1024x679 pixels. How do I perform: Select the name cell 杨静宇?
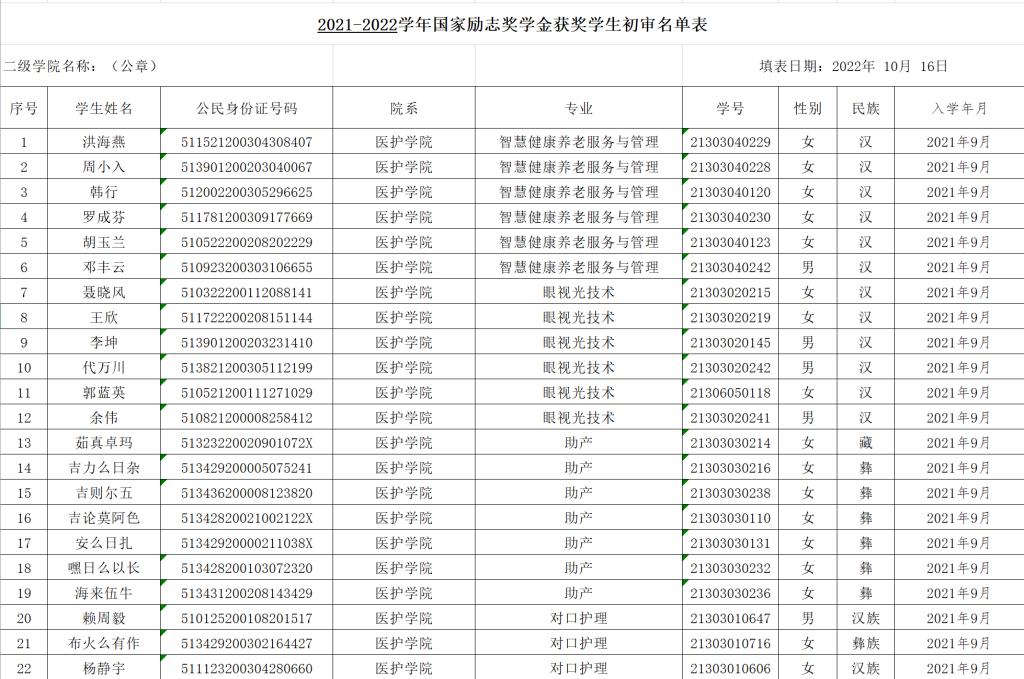point(104,668)
